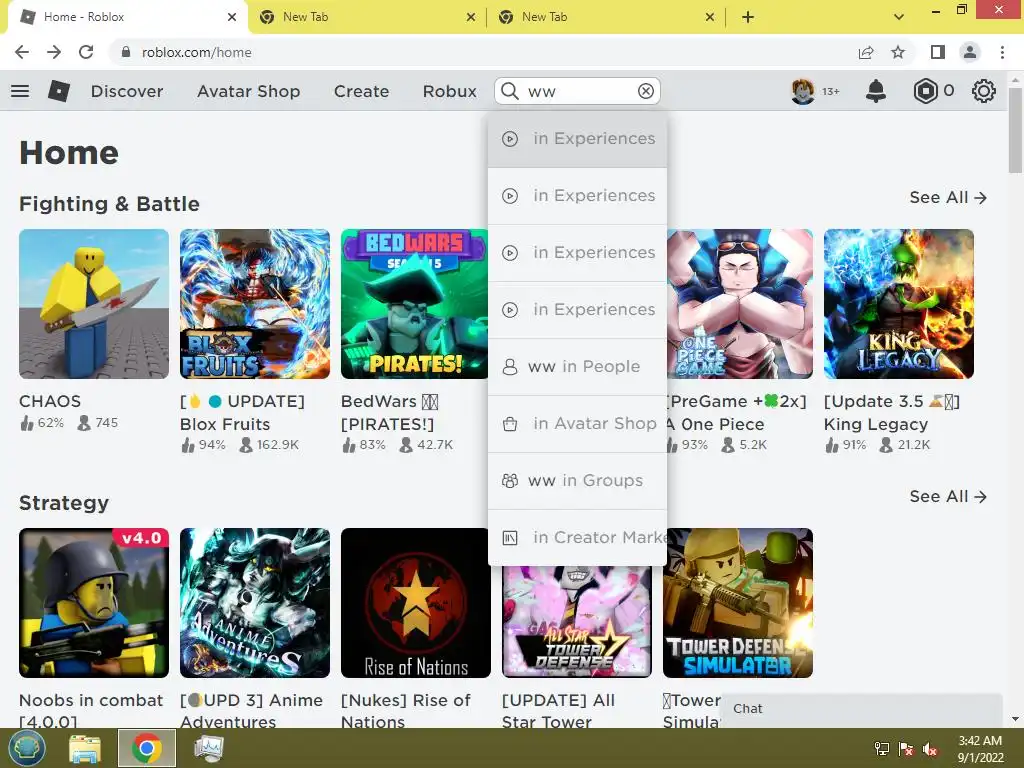Image resolution: width=1024 pixels, height=768 pixels.
Task: Reload the Roblox page
Action: click(86, 52)
